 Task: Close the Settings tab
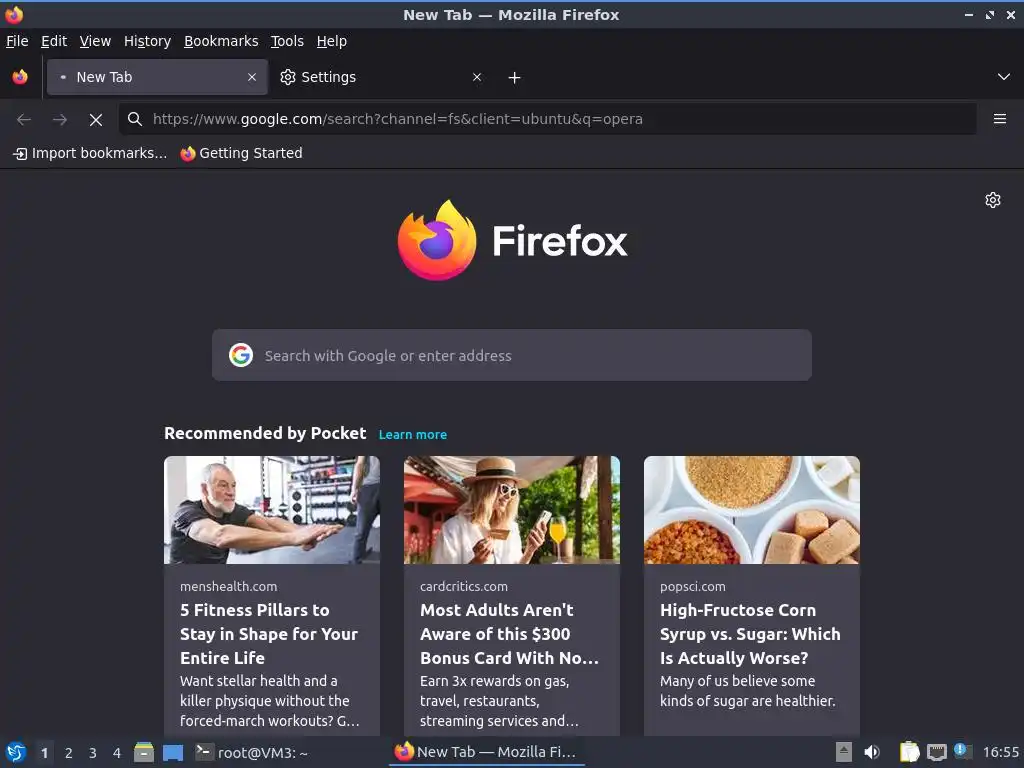[477, 77]
